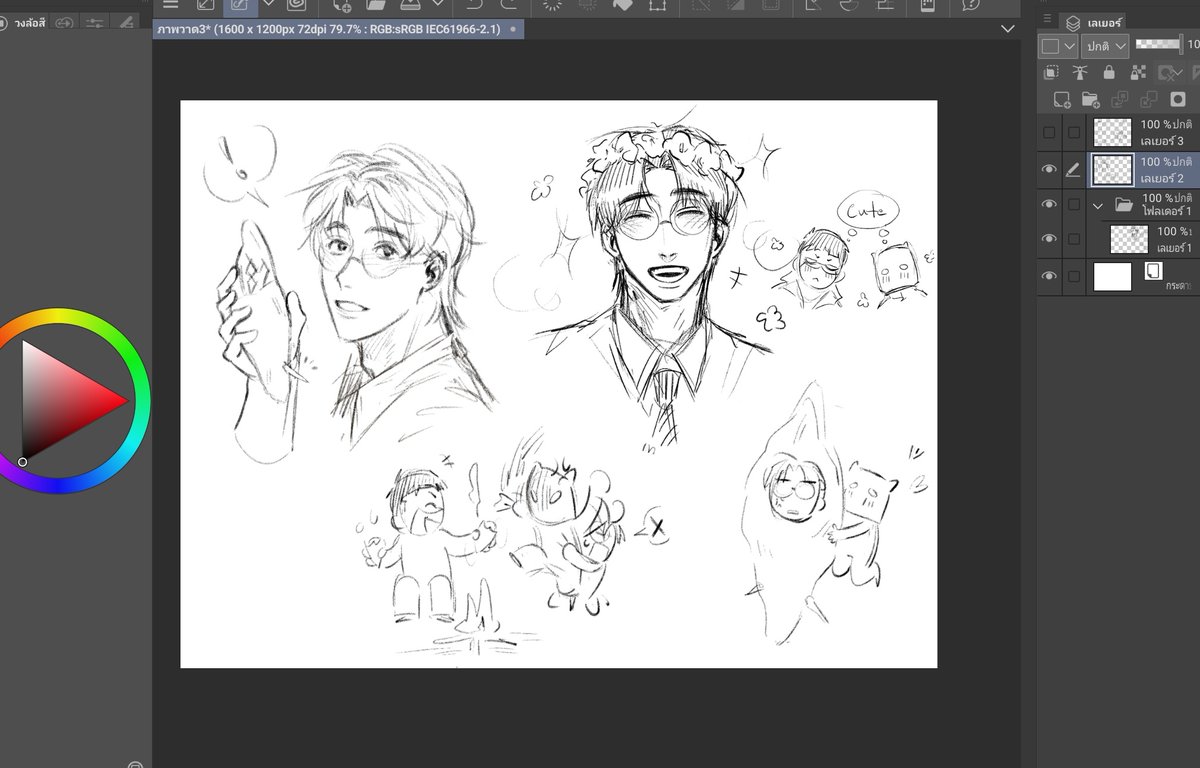1200x768 pixels.
Task: Select the white paper layer thumbnail
Action: (1112, 276)
